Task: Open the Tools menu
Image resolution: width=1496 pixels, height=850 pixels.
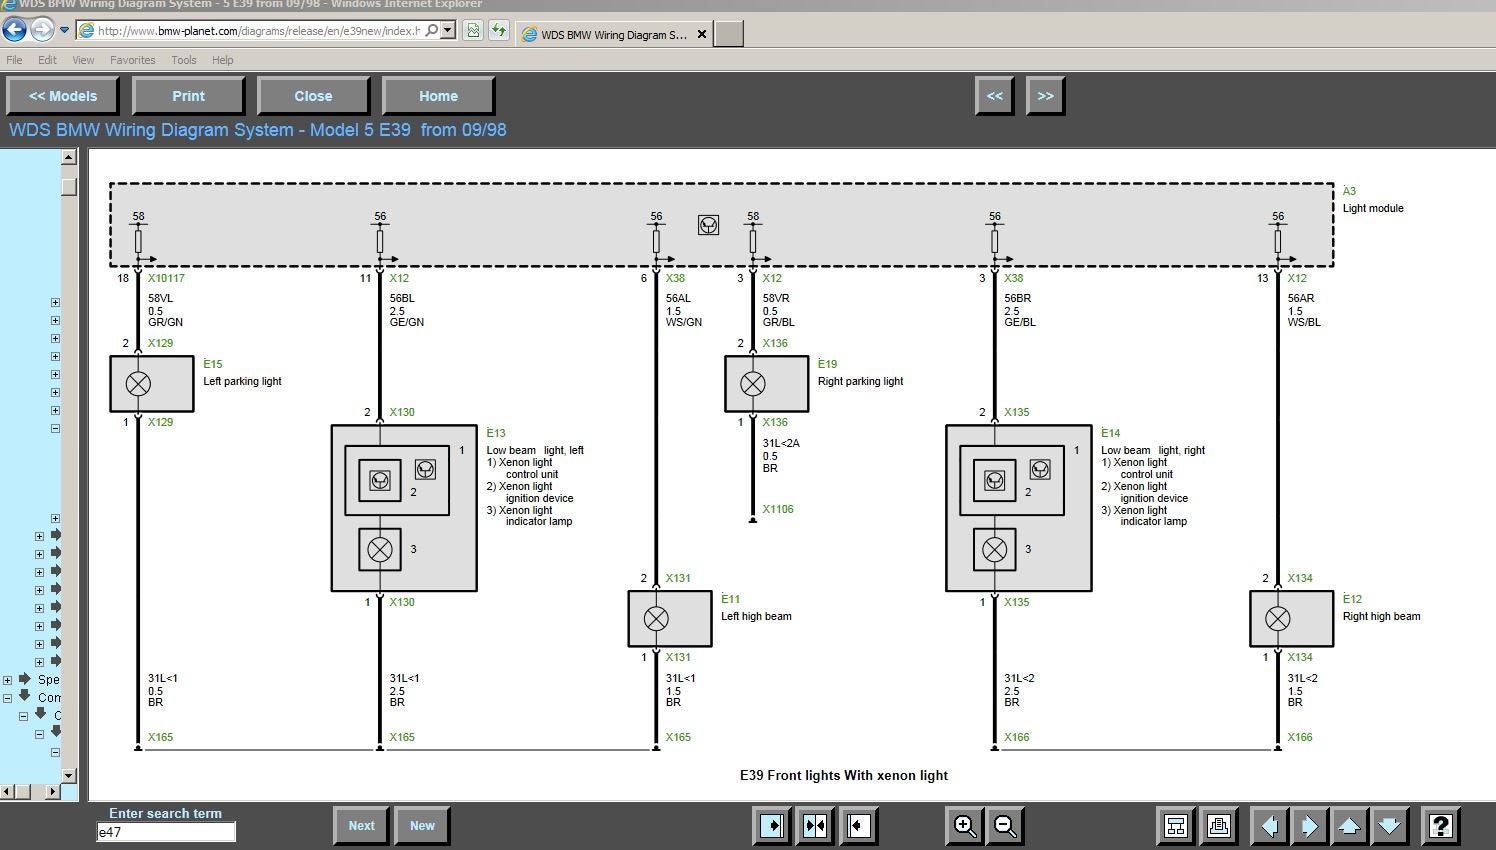Action: pos(183,60)
